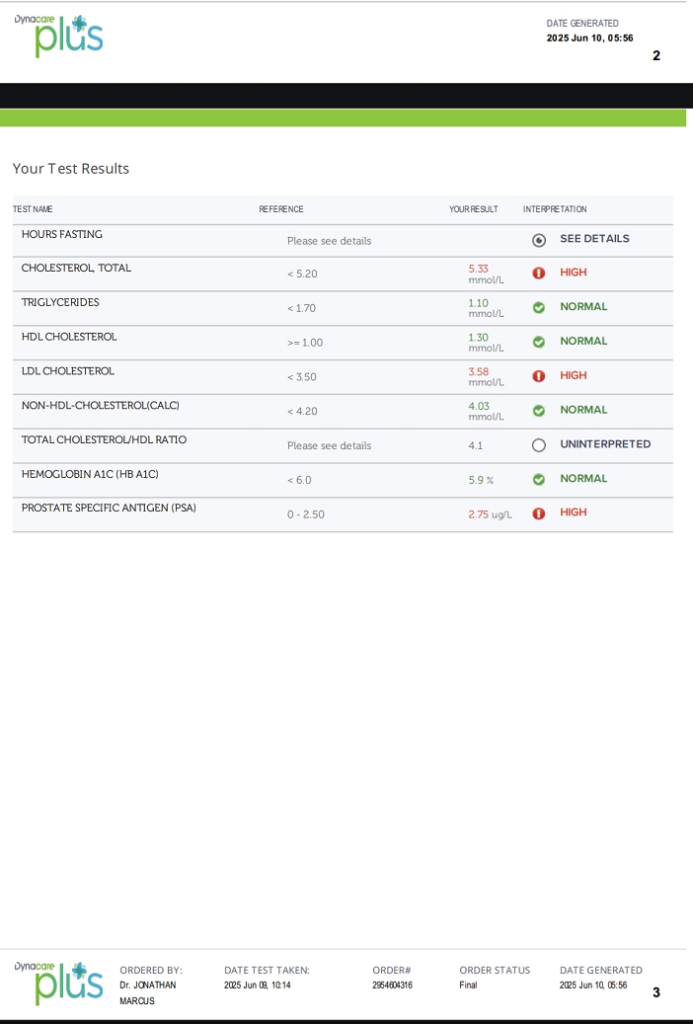The height and width of the screenshot is (1024, 693).
Task: Click the Test Name column header
Action: (x=33, y=209)
